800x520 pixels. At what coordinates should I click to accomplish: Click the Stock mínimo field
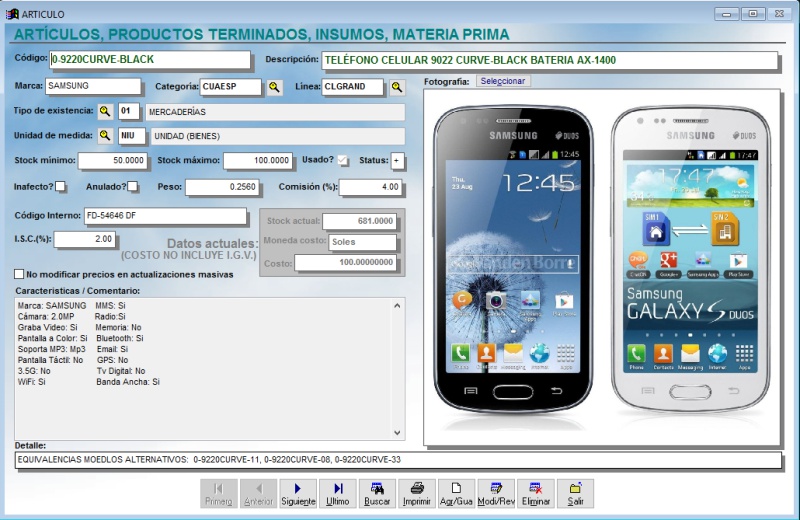point(113,160)
